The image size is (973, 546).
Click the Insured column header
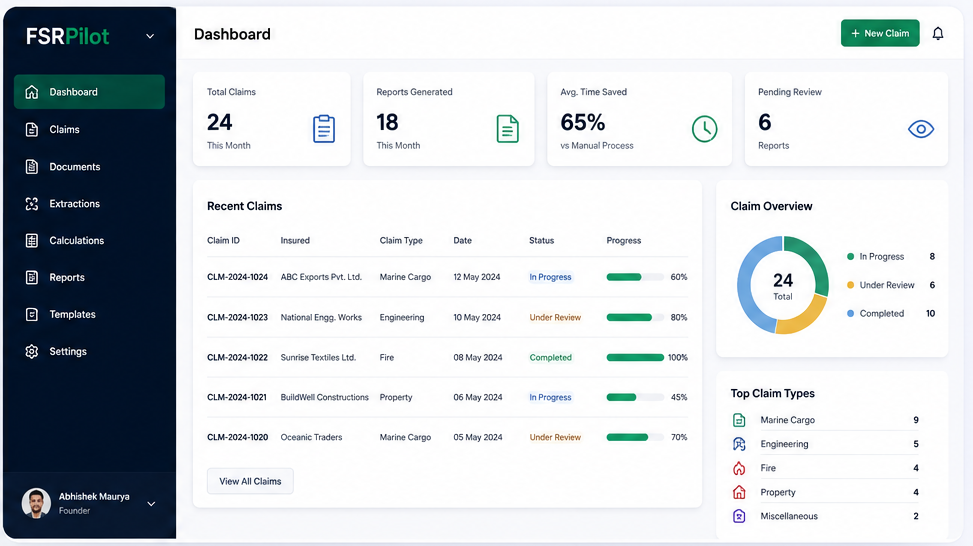pyautogui.click(x=295, y=240)
